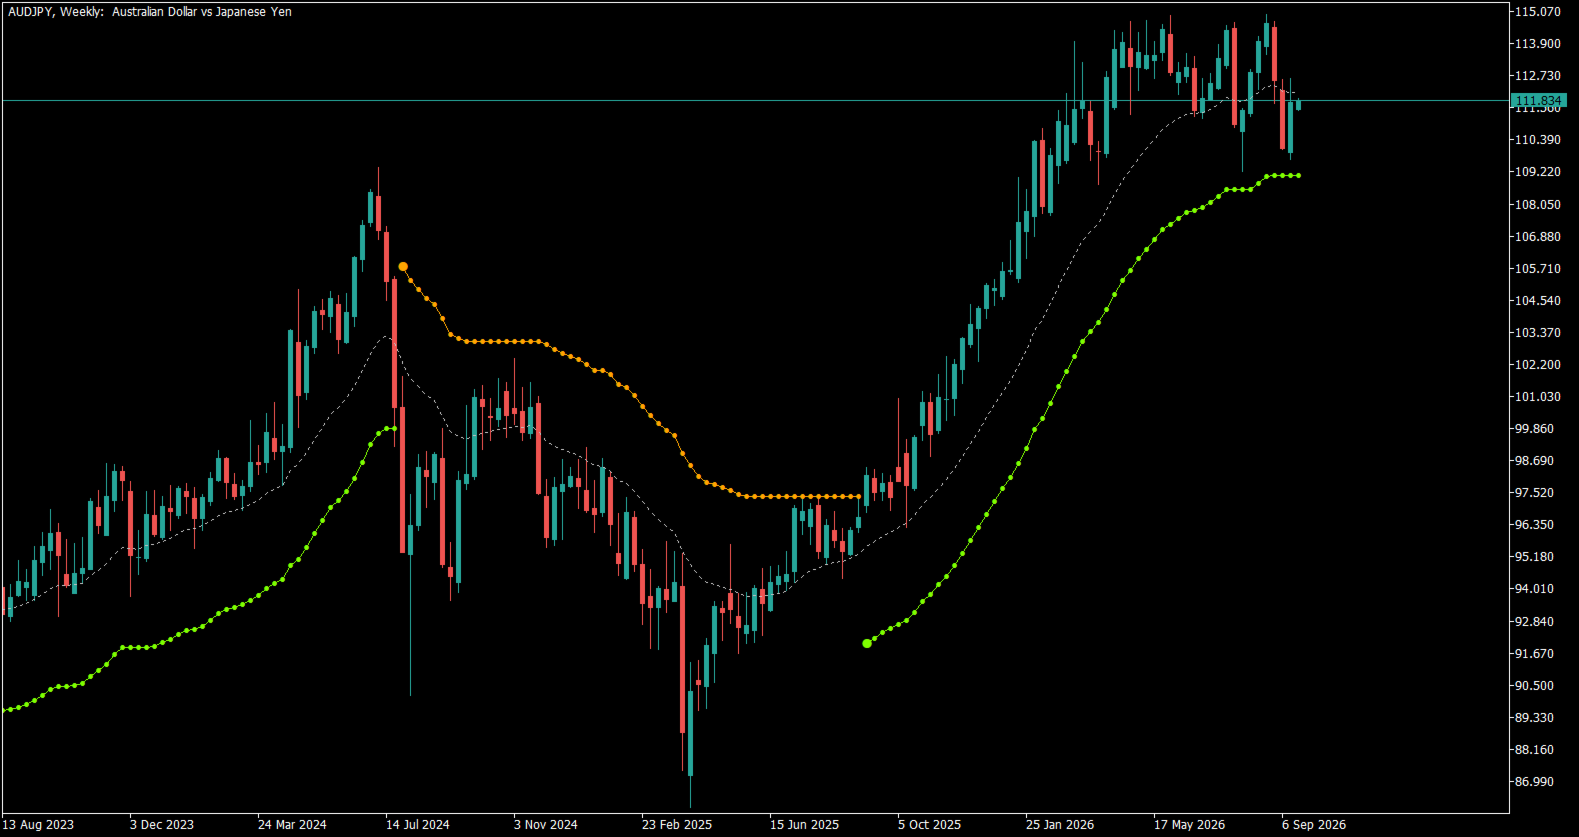Click the current price label 111.834
The image size is (1579, 837).
coord(1538,101)
